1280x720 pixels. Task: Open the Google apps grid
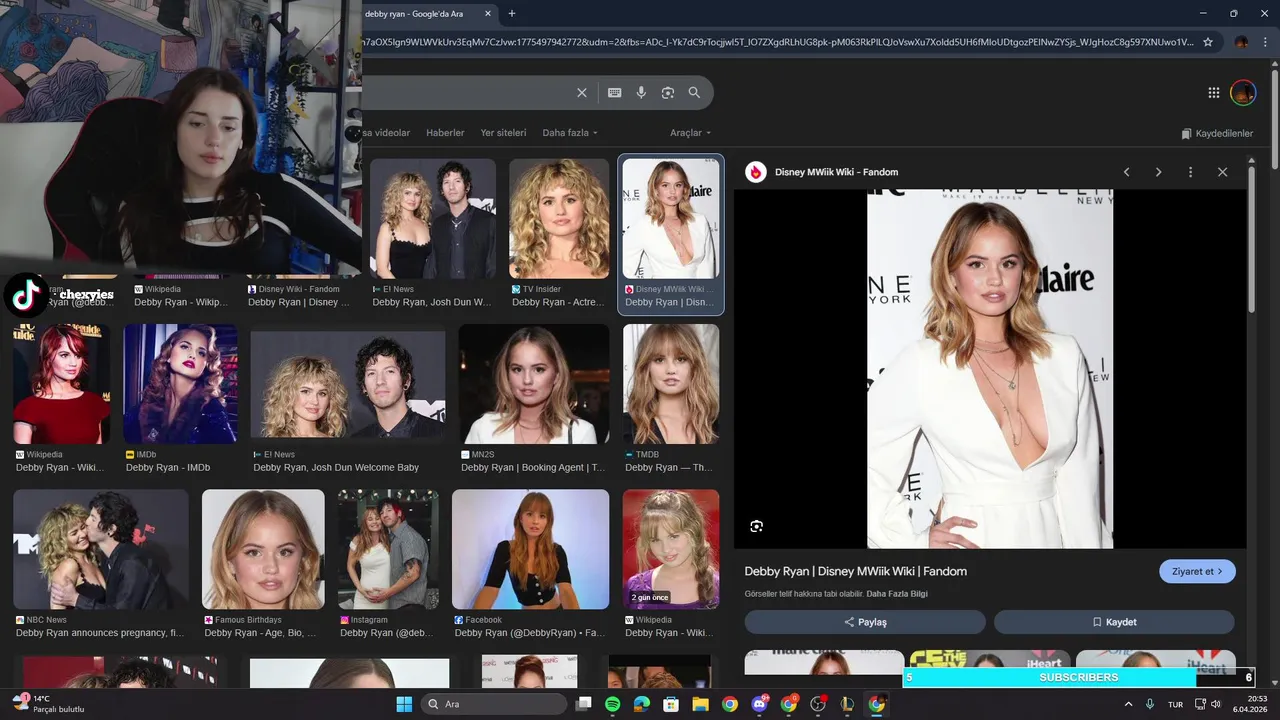[x=1214, y=93]
